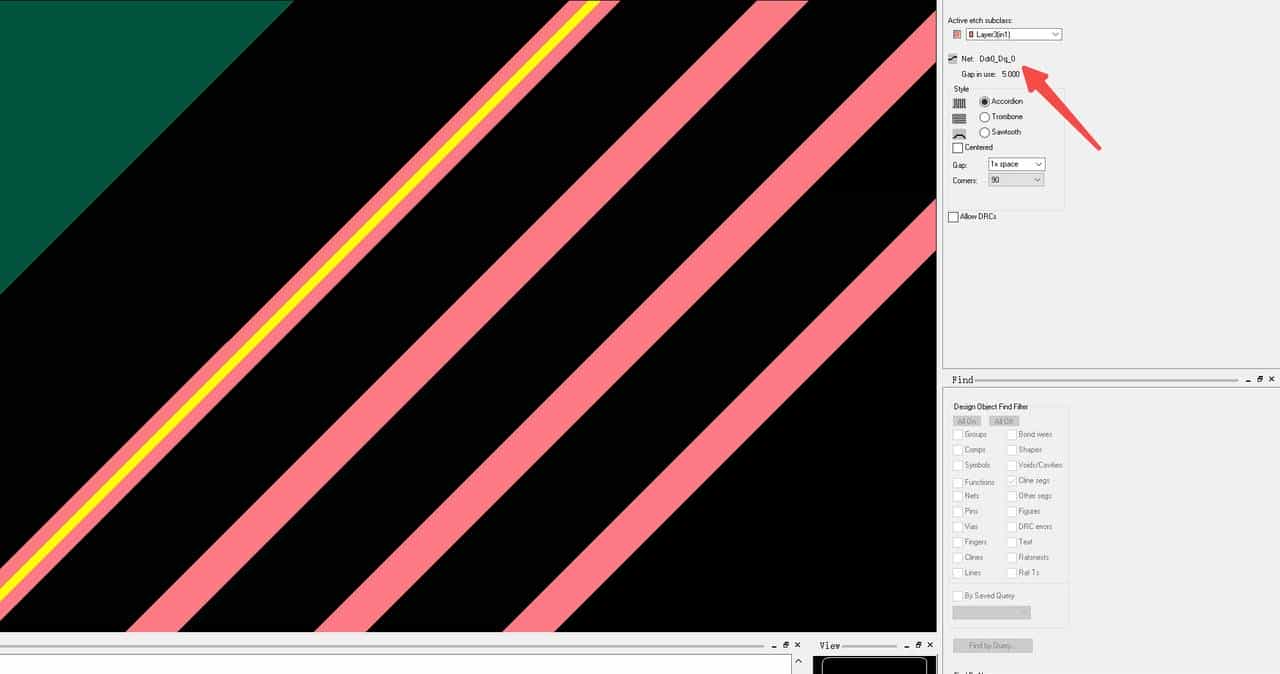Select the Sawtooth radio button
1280x674 pixels.
point(984,132)
